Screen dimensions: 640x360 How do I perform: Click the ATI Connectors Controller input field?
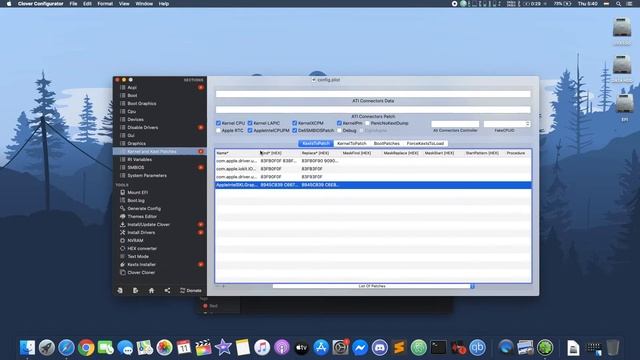coord(455,124)
